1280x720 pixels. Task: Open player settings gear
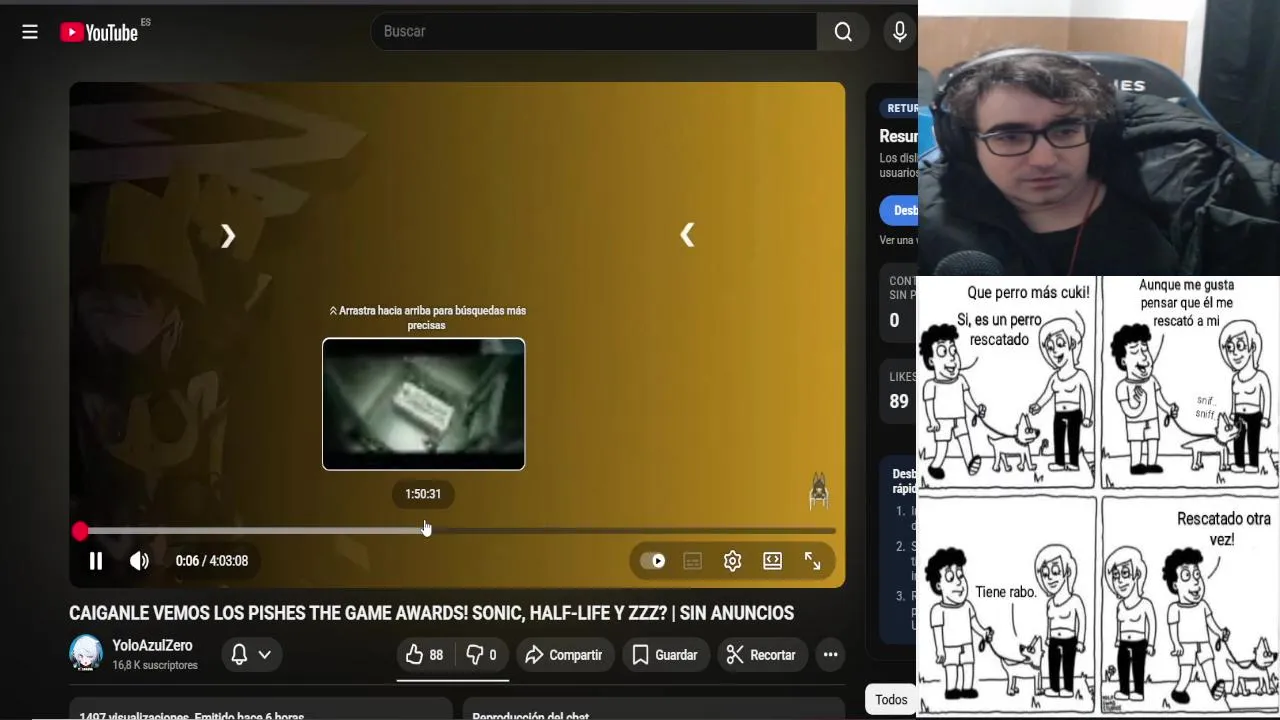click(x=732, y=561)
